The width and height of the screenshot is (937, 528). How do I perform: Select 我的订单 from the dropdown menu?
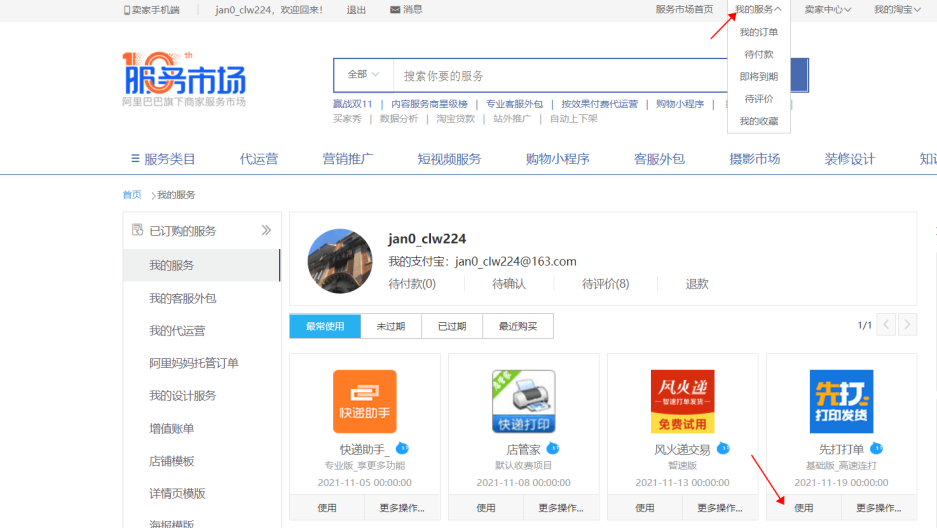[758, 32]
